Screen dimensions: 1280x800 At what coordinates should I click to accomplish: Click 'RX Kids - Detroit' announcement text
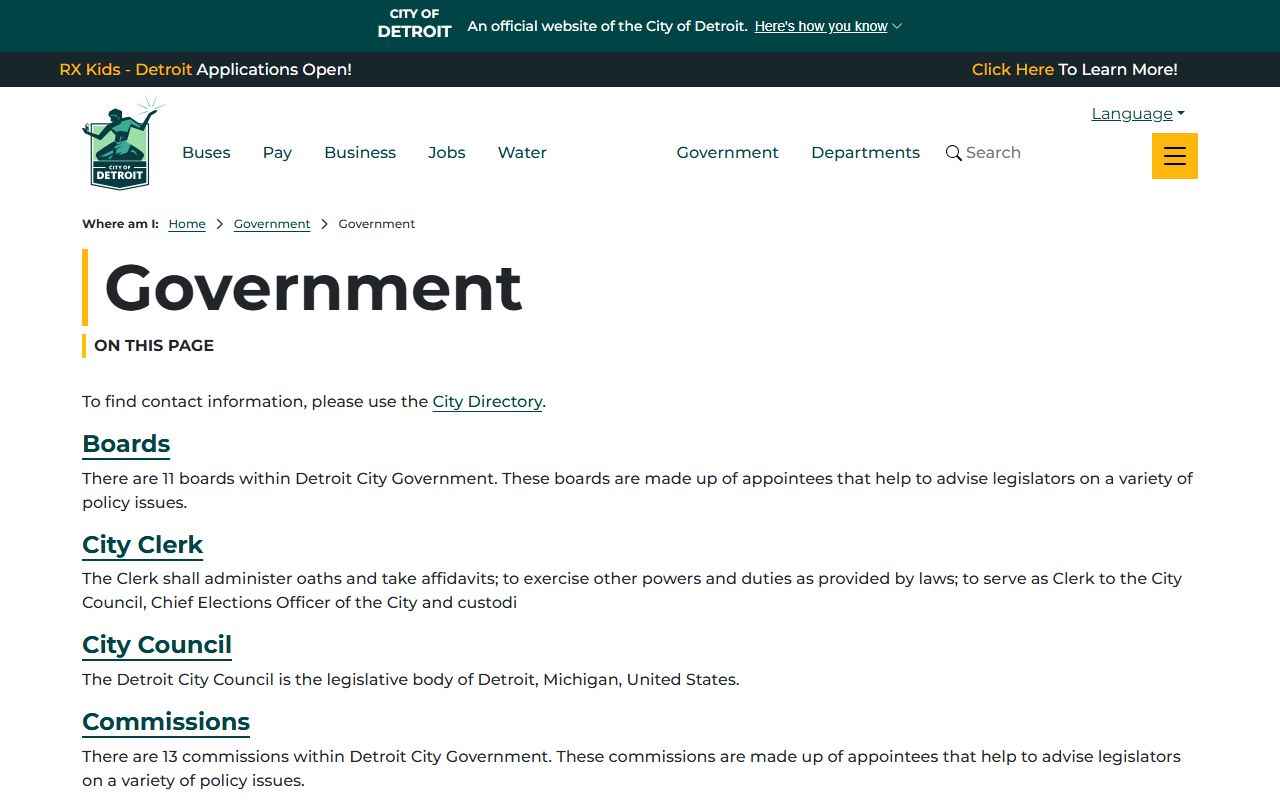(126, 70)
